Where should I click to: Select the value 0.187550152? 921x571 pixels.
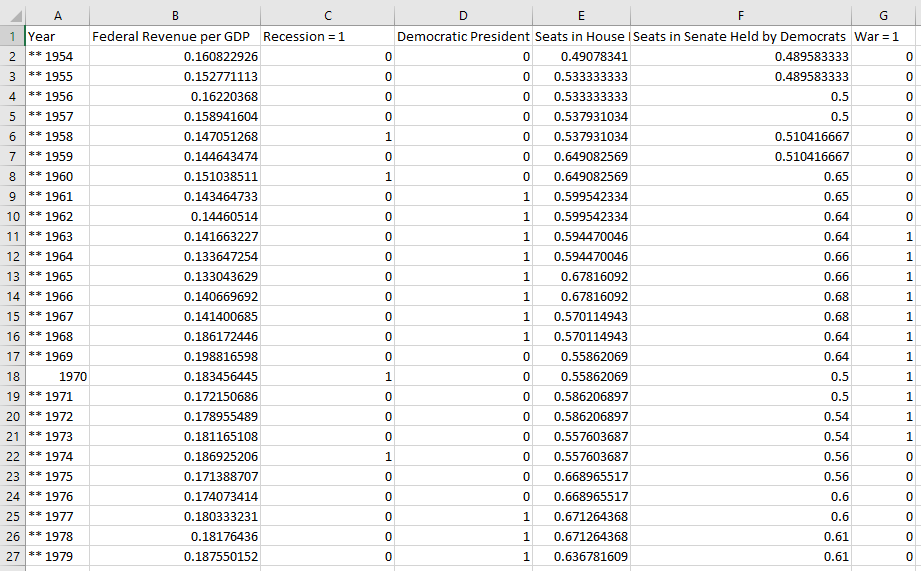[175, 556]
